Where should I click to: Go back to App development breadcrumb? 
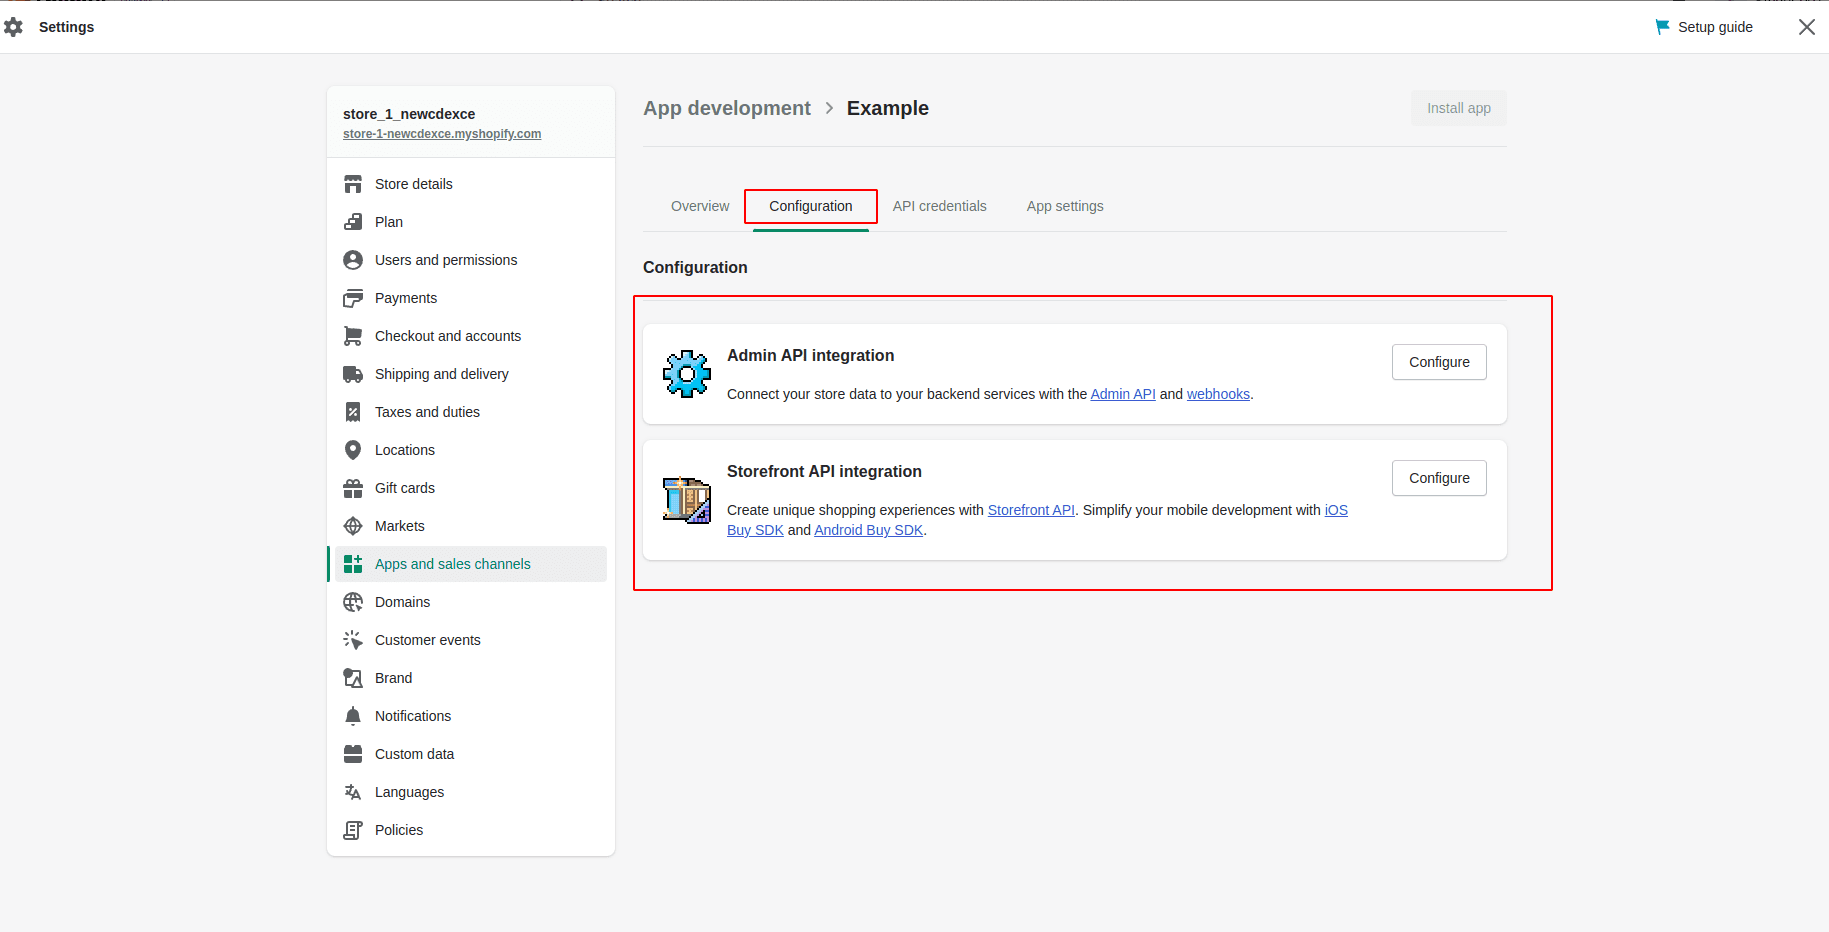(x=727, y=108)
